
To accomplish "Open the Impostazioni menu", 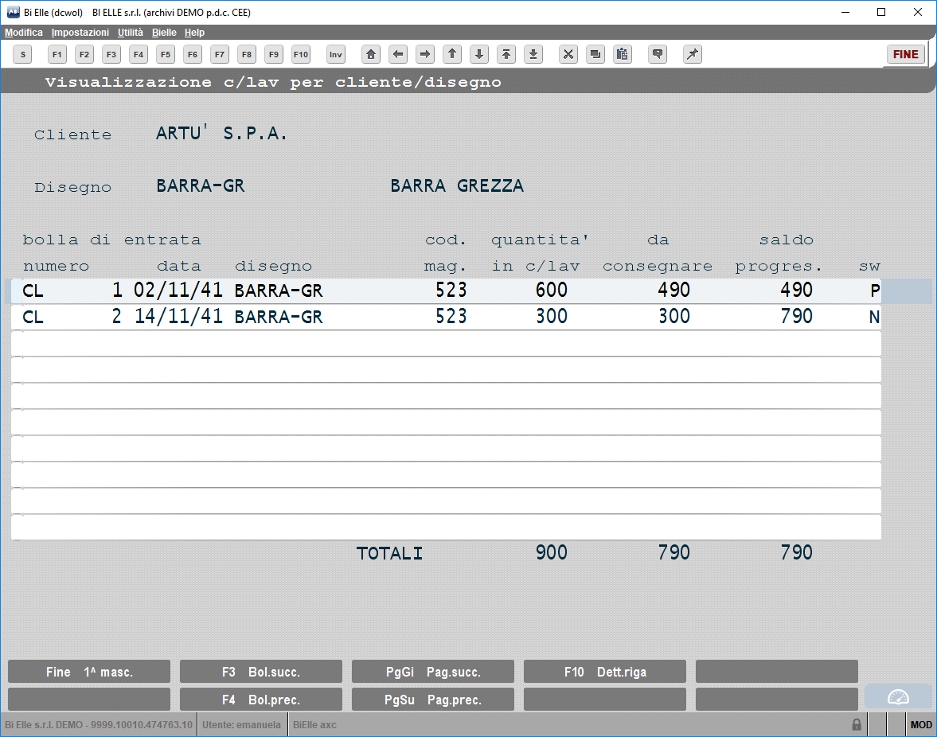I will (80, 32).
